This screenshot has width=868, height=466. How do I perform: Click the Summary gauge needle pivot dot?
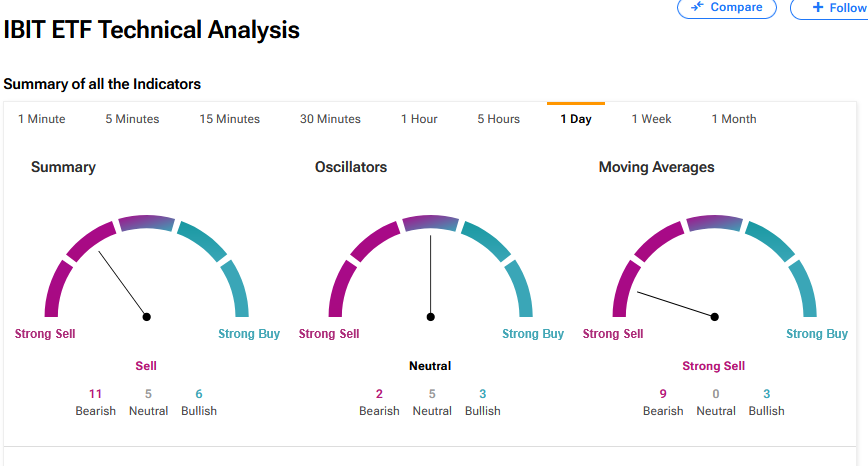[x=147, y=317]
